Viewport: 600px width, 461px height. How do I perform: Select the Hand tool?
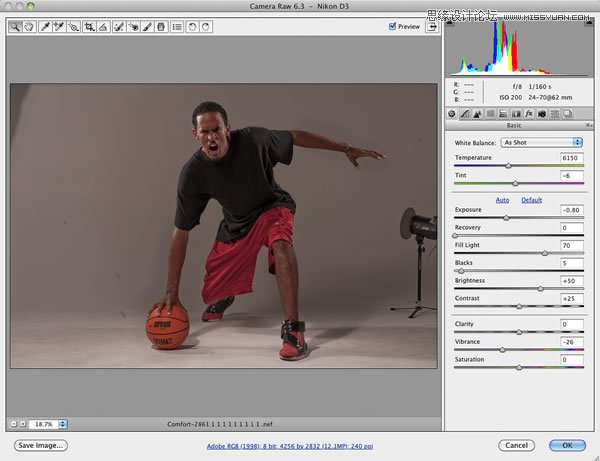(x=29, y=27)
